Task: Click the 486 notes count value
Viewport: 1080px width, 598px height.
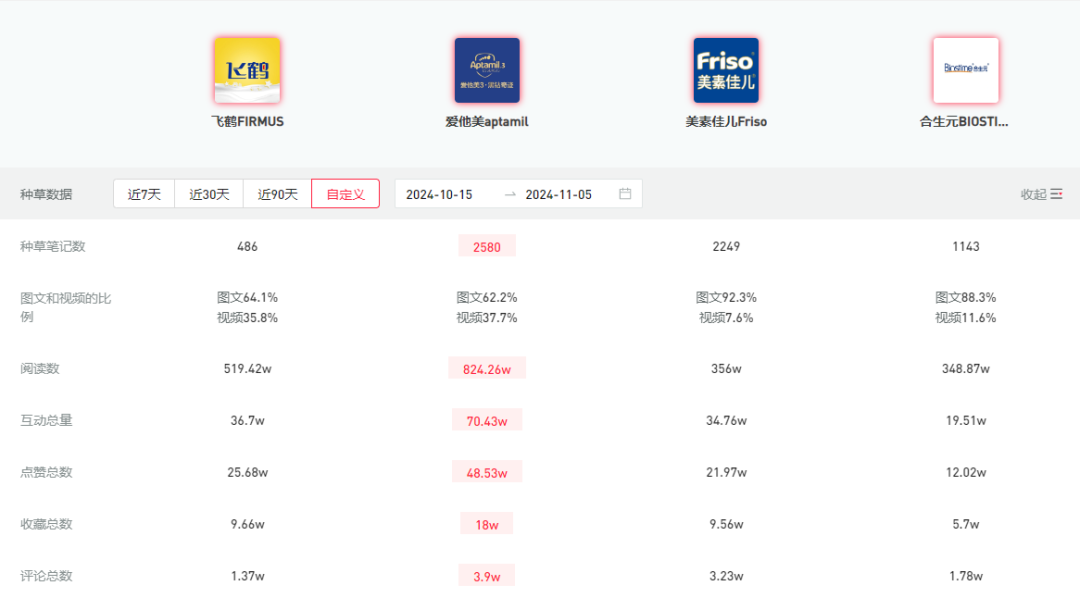Action: click(x=247, y=246)
